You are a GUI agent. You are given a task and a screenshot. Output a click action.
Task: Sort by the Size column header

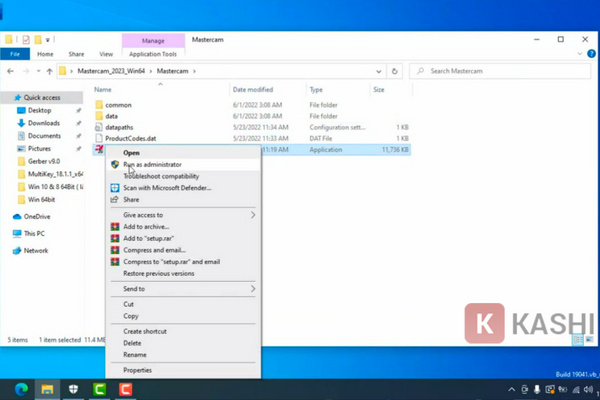point(378,90)
